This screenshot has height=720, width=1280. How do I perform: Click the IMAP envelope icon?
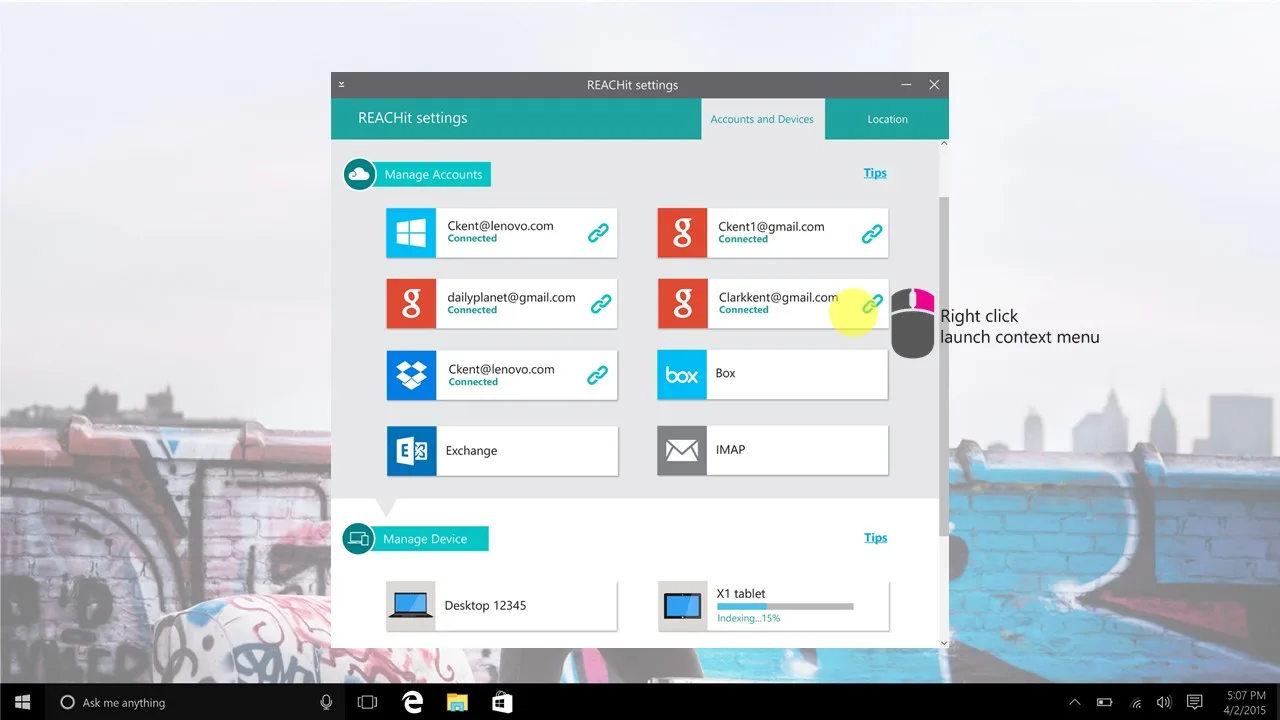[x=682, y=451]
